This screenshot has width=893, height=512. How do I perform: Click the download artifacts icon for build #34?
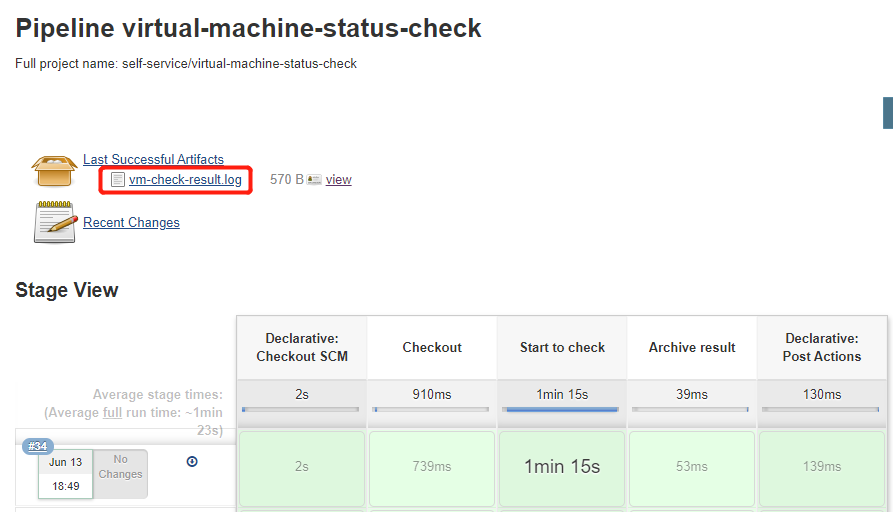click(x=192, y=461)
